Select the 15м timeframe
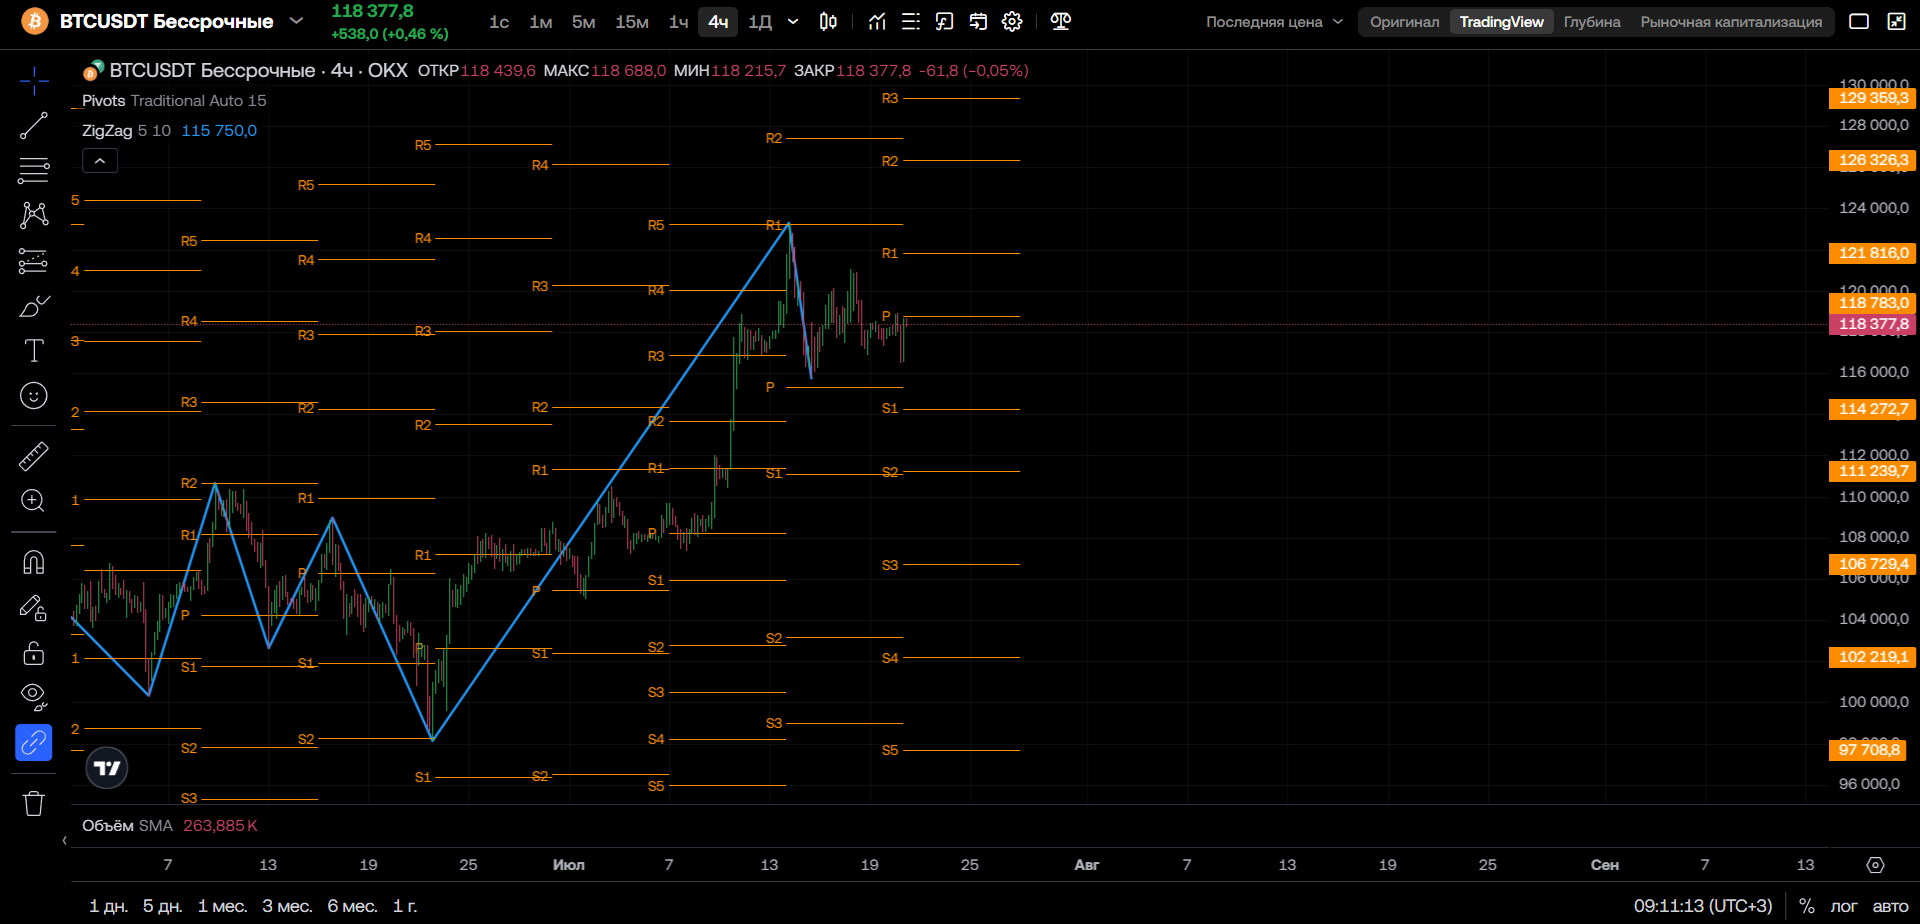The width and height of the screenshot is (1920, 924). tap(632, 21)
